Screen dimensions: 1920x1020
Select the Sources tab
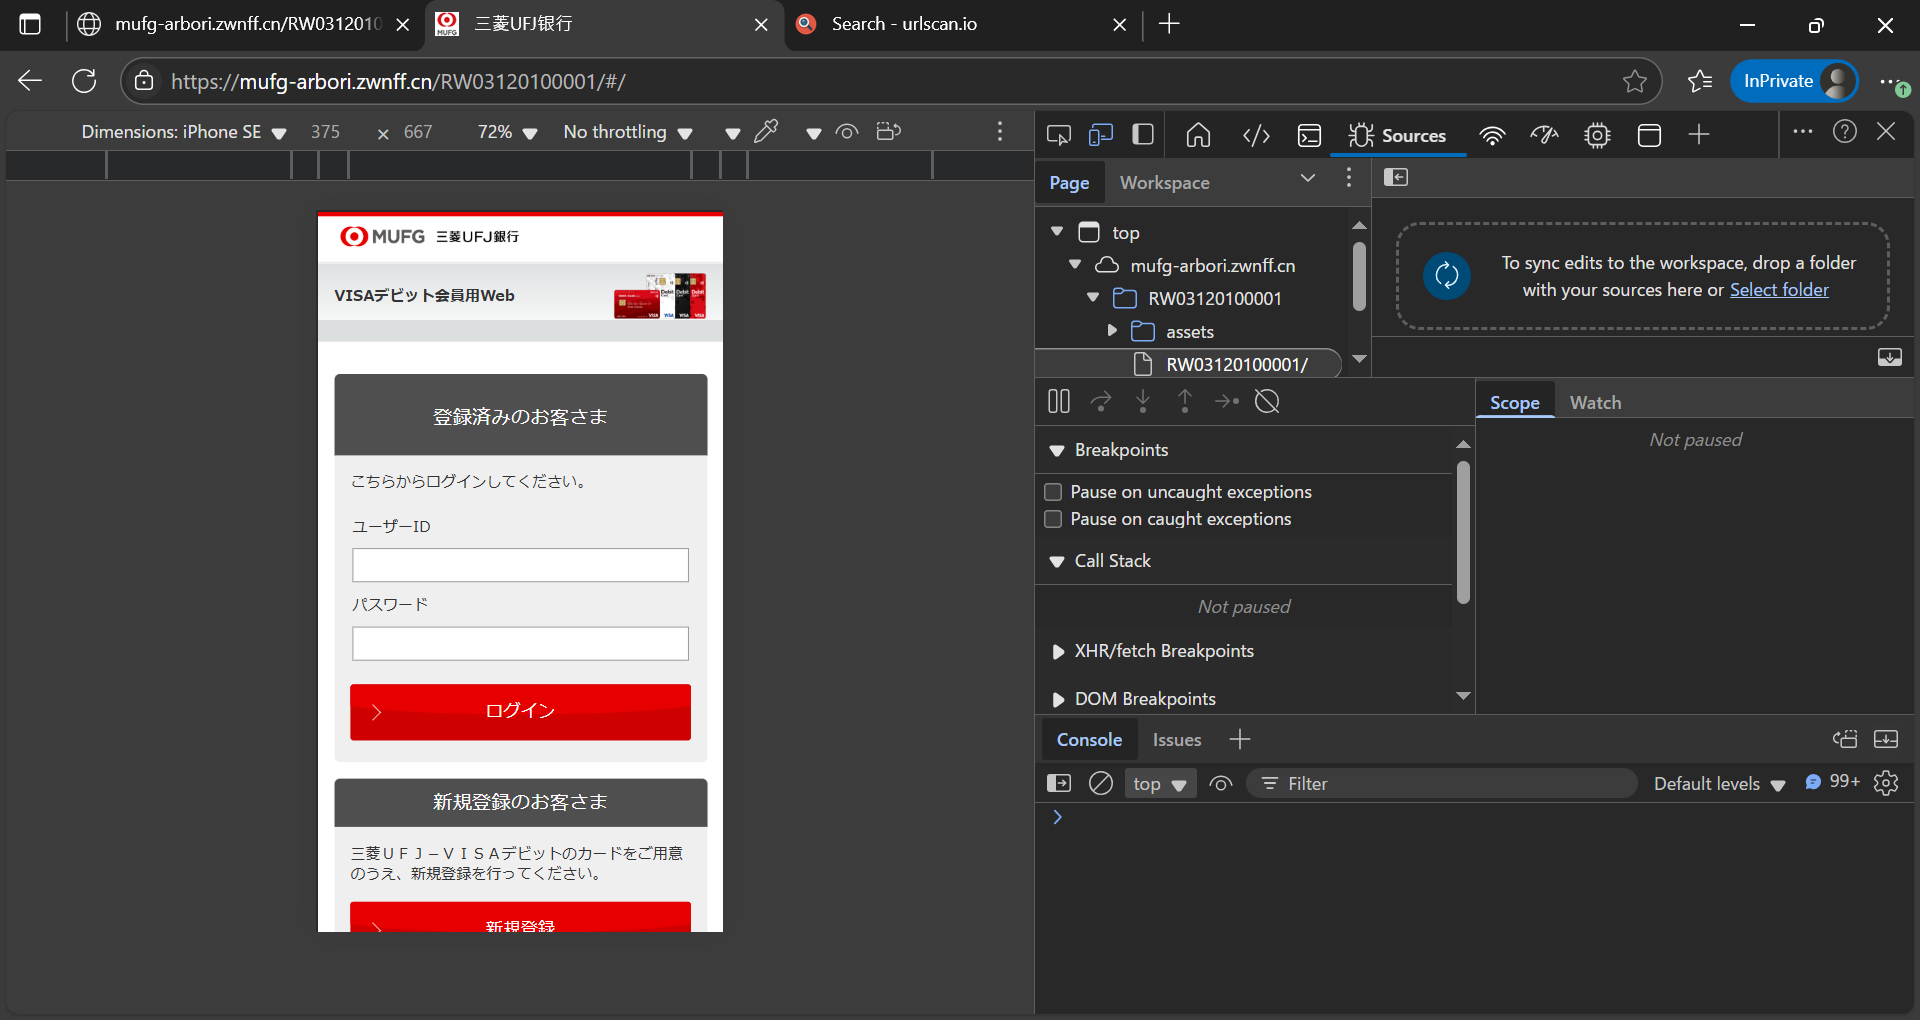point(1397,135)
